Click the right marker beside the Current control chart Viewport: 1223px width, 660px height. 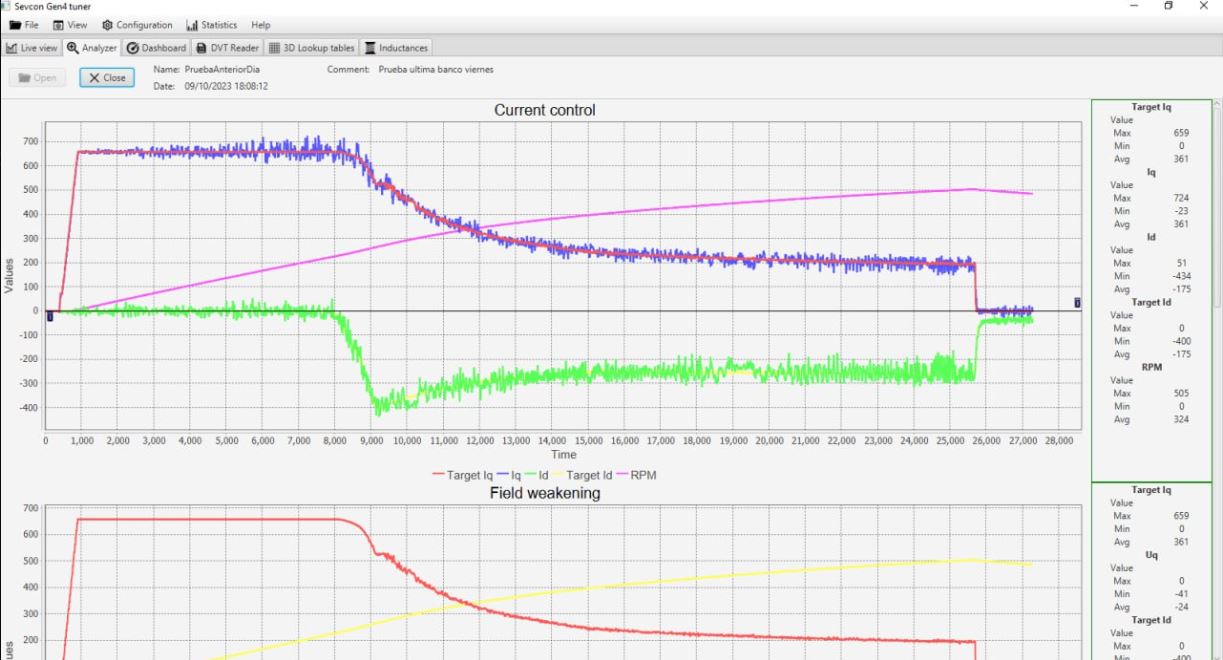pyautogui.click(x=1077, y=302)
